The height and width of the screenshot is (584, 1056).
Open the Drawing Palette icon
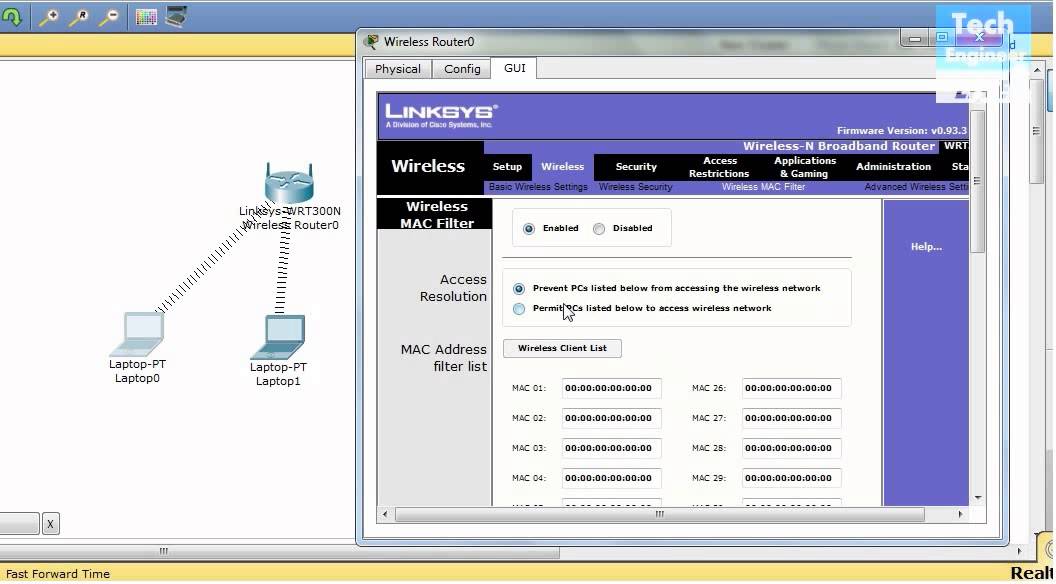coord(146,17)
